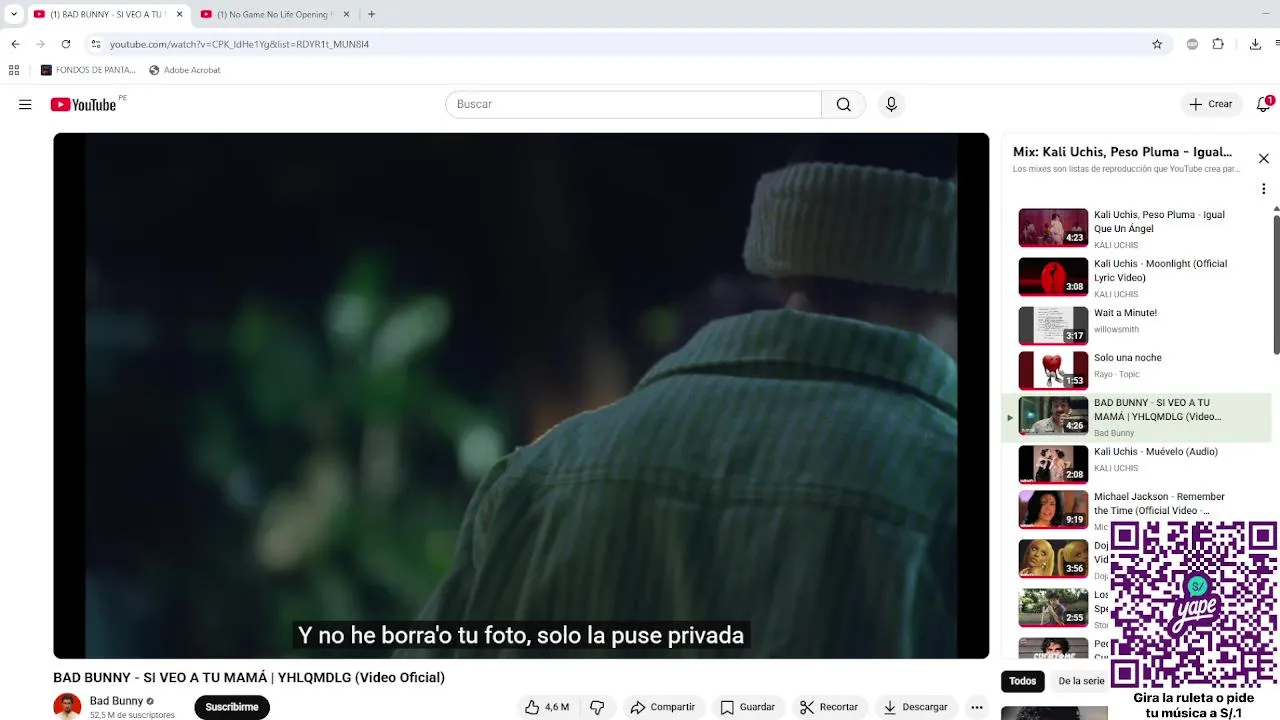This screenshot has height=720, width=1280.
Task: Focus the Buscar search field
Action: (x=633, y=104)
